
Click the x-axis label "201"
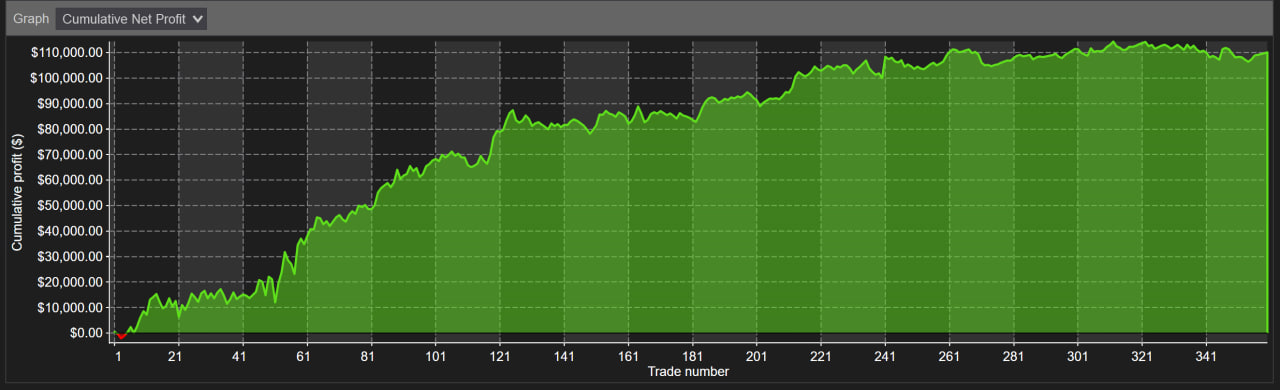756,356
